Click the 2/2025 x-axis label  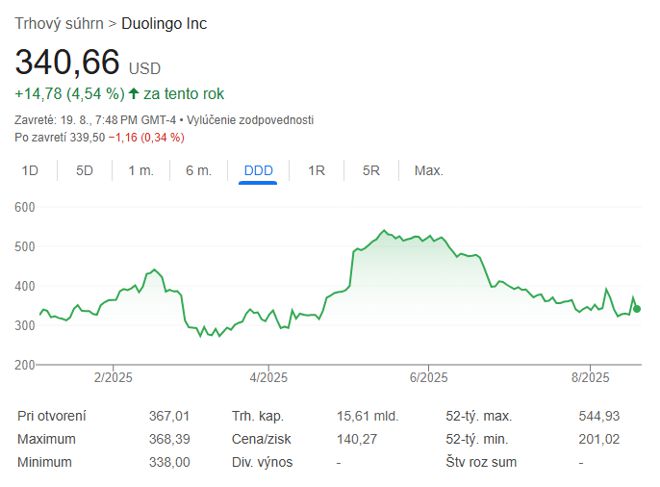click(x=113, y=377)
